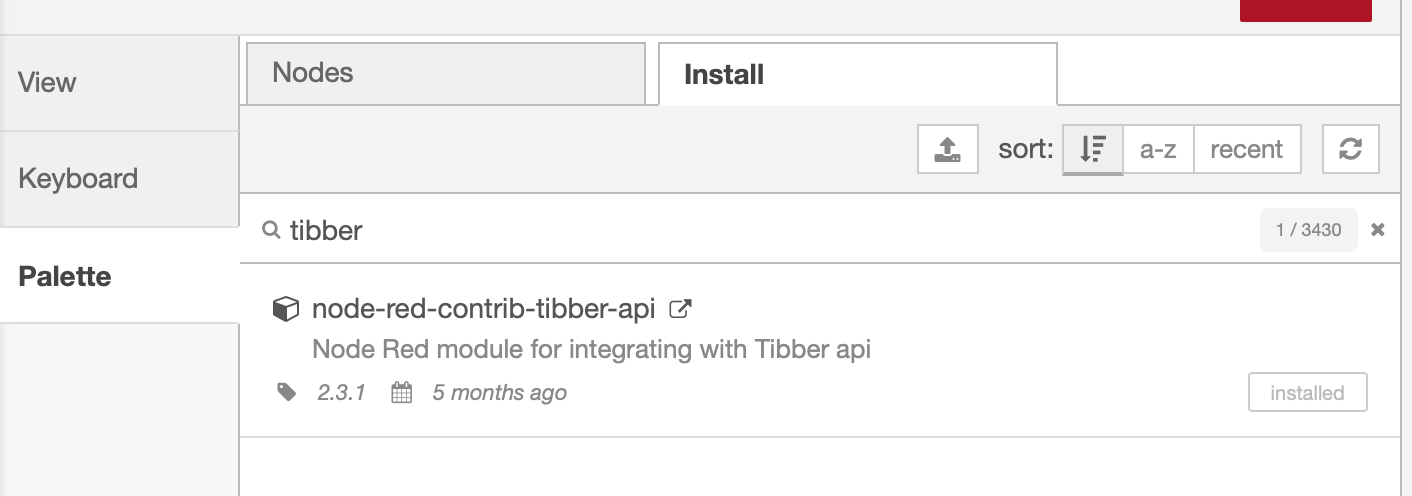Screen dimensions: 1412x496
Task: Open the Keyboard settings section
Action: pyautogui.click(x=119, y=179)
